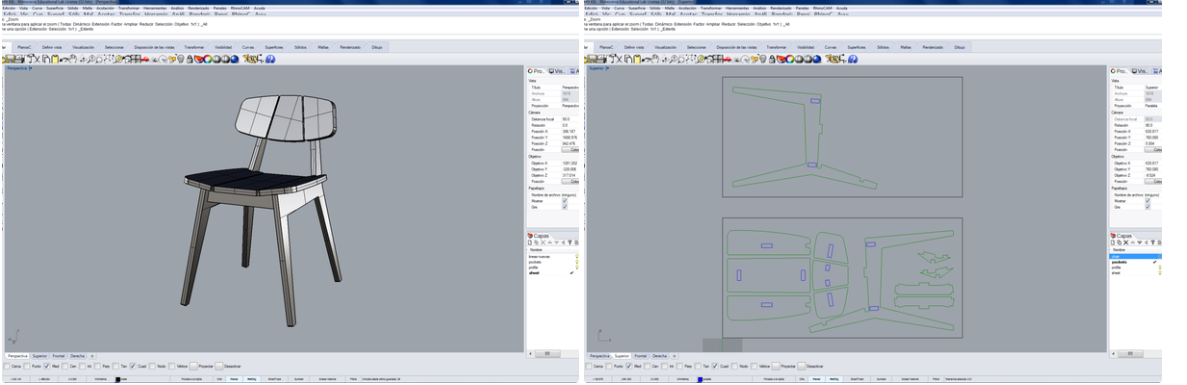
Task: Click new layer icon in Perspectiva window Capas panel
Action: (x=530, y=243)
